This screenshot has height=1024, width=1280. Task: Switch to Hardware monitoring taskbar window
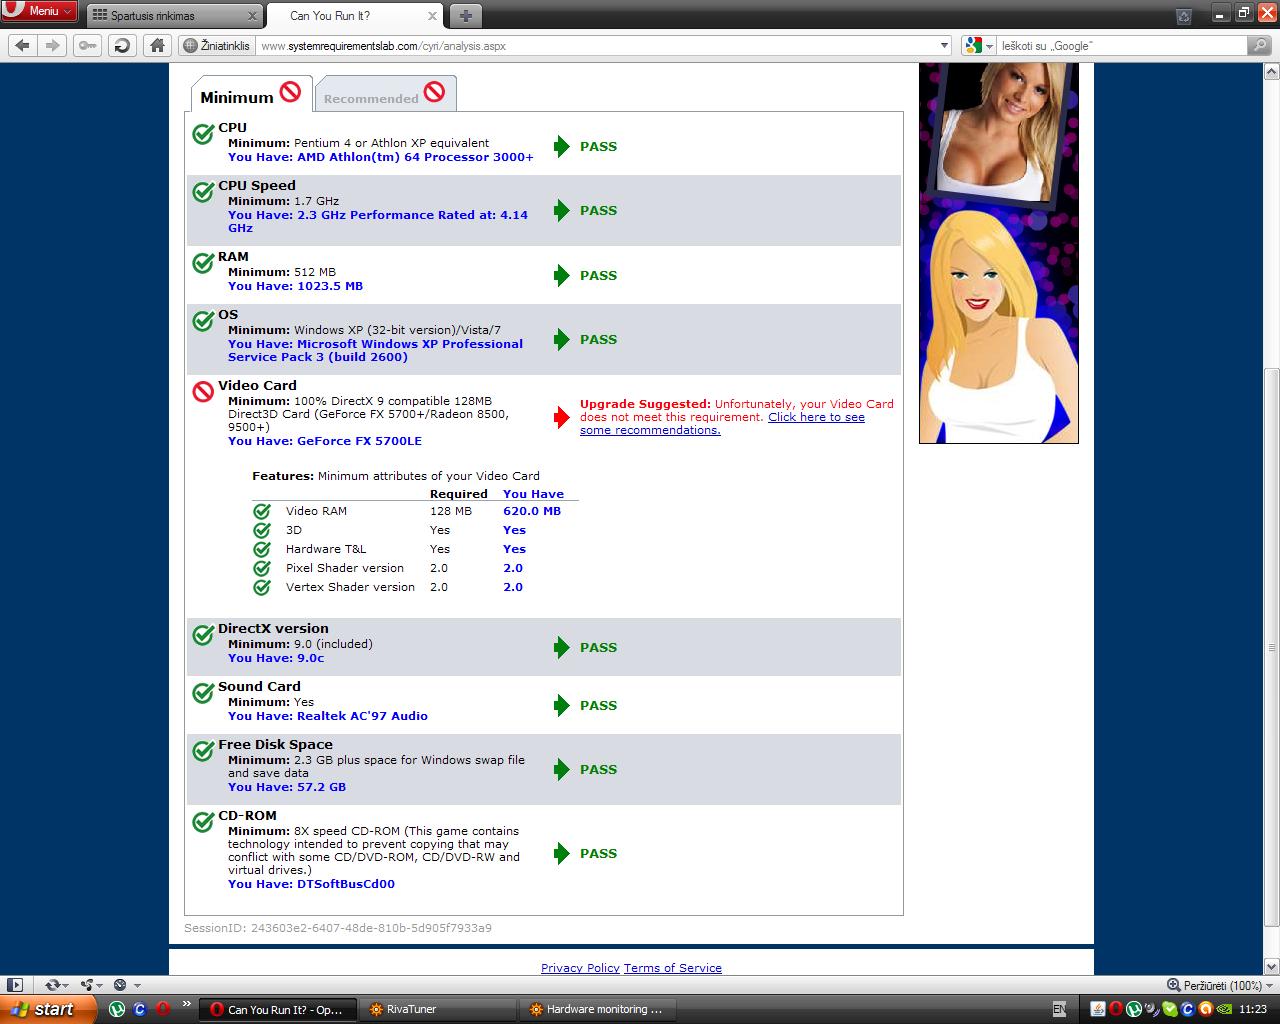pyautogui.click(x=600, y=1010)
